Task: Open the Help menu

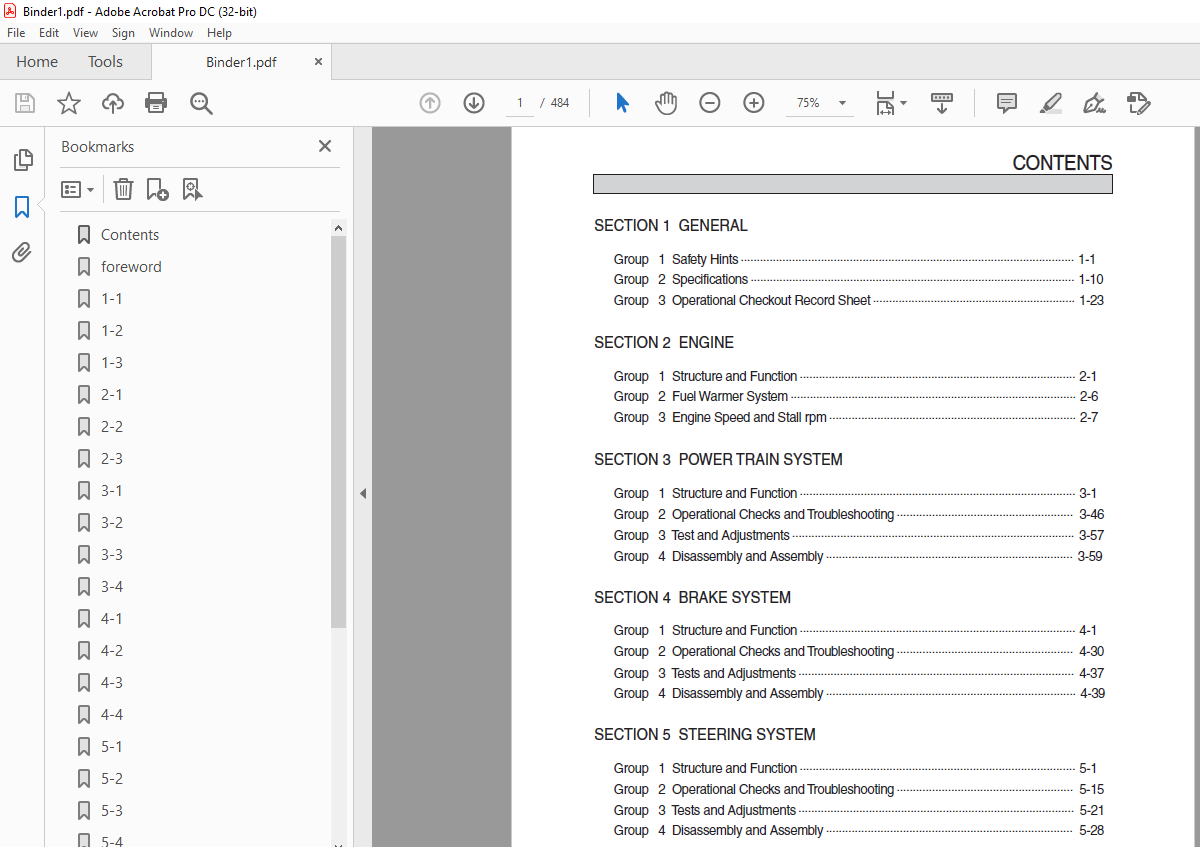Action: coord(219,33)
